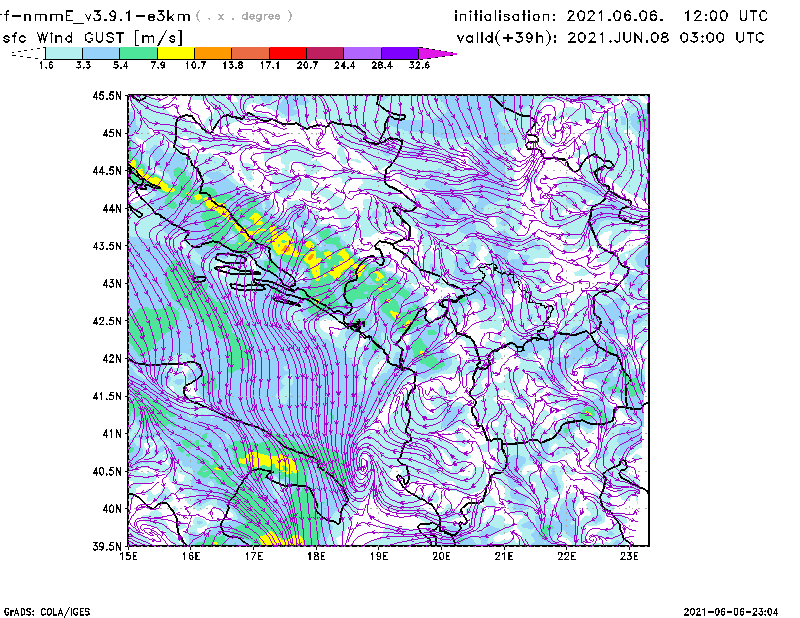
Task: Click the legend value 28.4
Action: (x=382, y=65)
